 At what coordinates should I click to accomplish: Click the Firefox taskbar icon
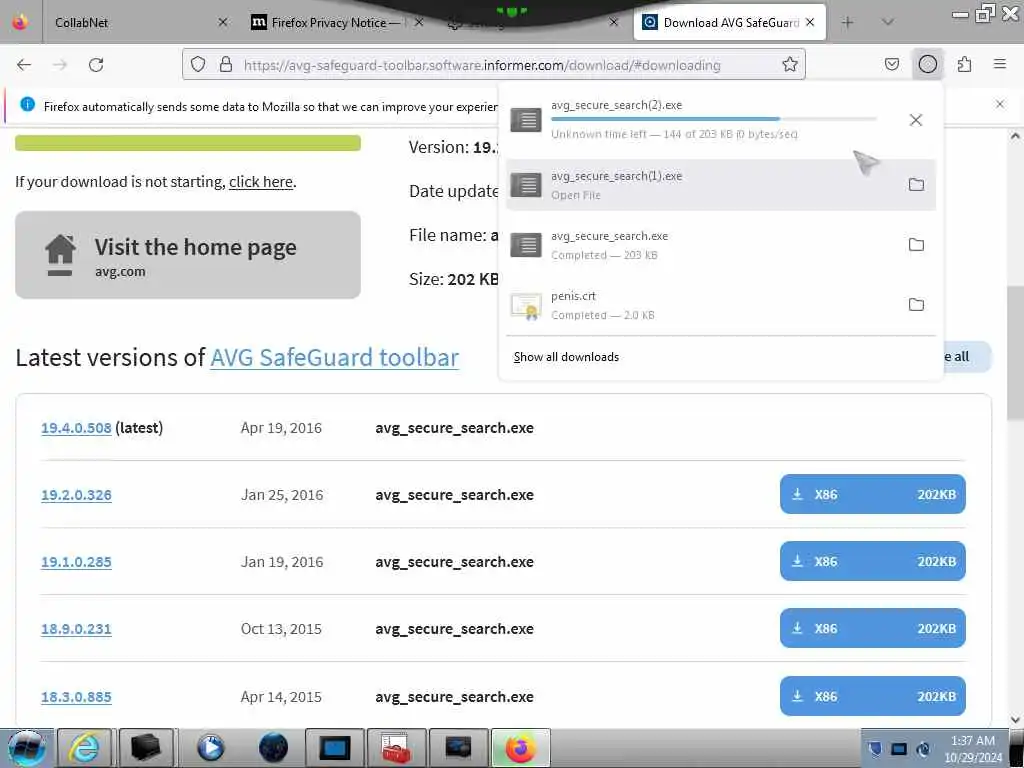tap(520, 748)
